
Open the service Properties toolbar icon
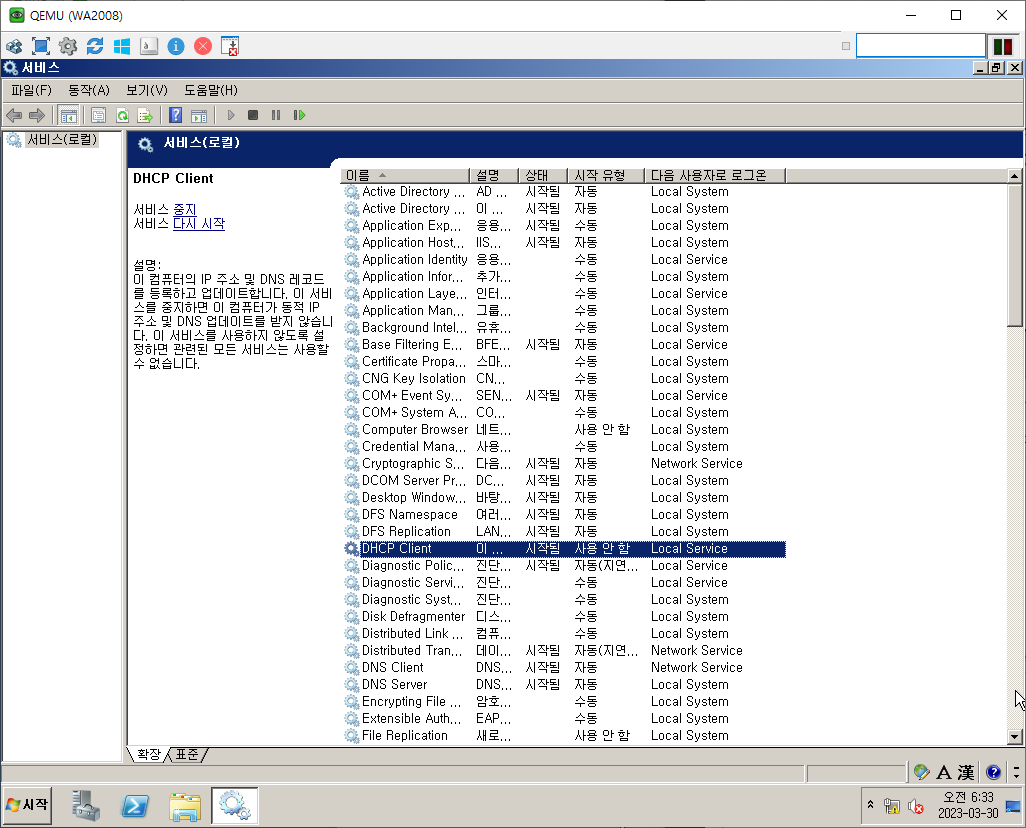tap(98, 116)
